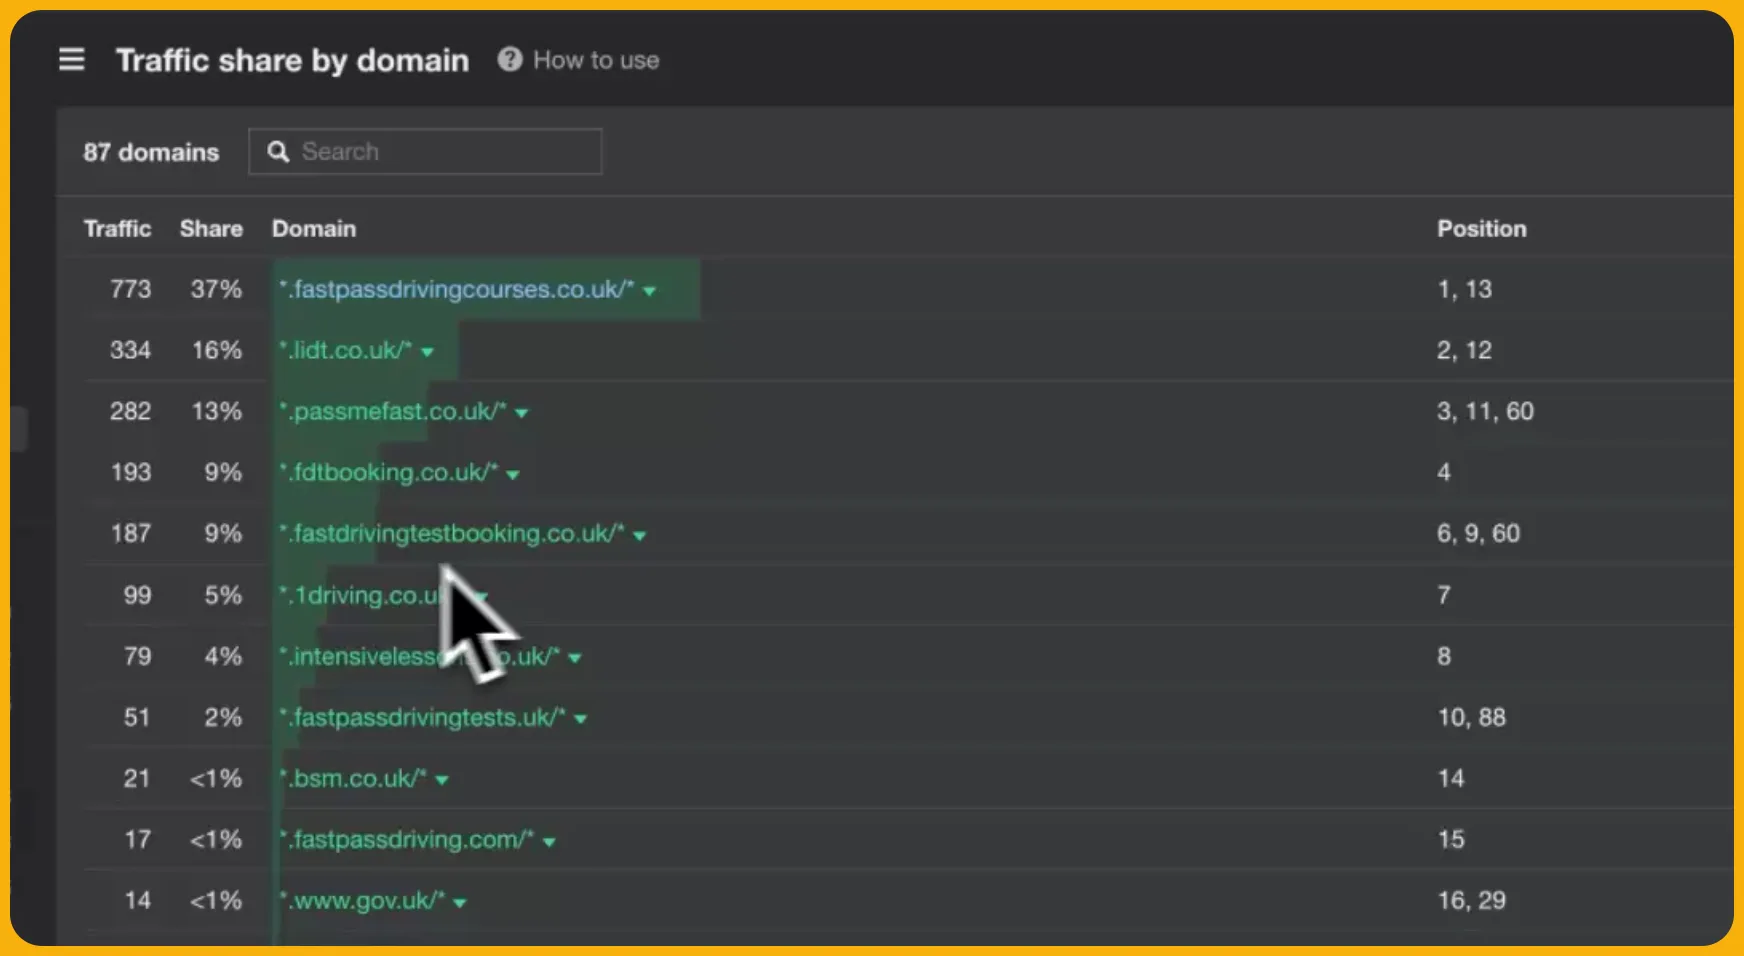The height and width of the screenshot is (956, 1744).
Task: Expand the passmefast.co.uk dropdown arrow
Action: click(521, 413)
